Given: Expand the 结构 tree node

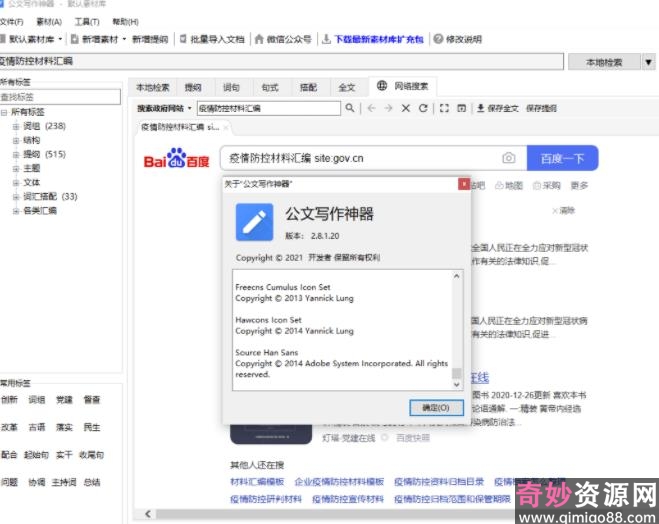Looking at the screenshot, I should point(16,140).
